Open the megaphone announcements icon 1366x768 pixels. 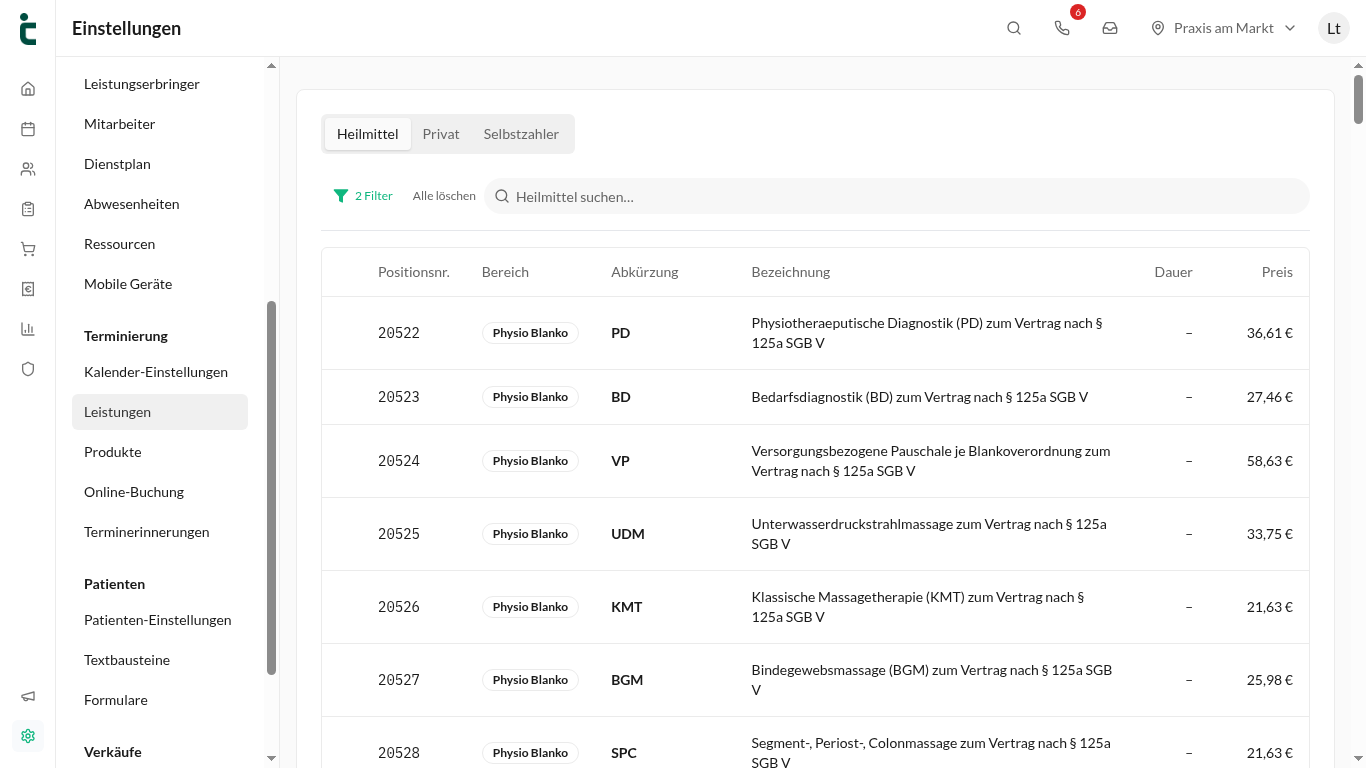(x=28, y=696)
